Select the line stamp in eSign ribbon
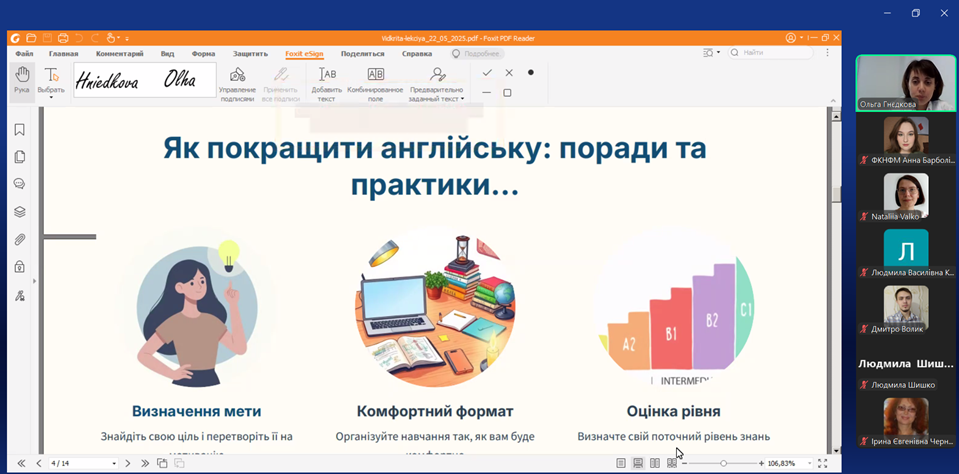 [487, 93]
